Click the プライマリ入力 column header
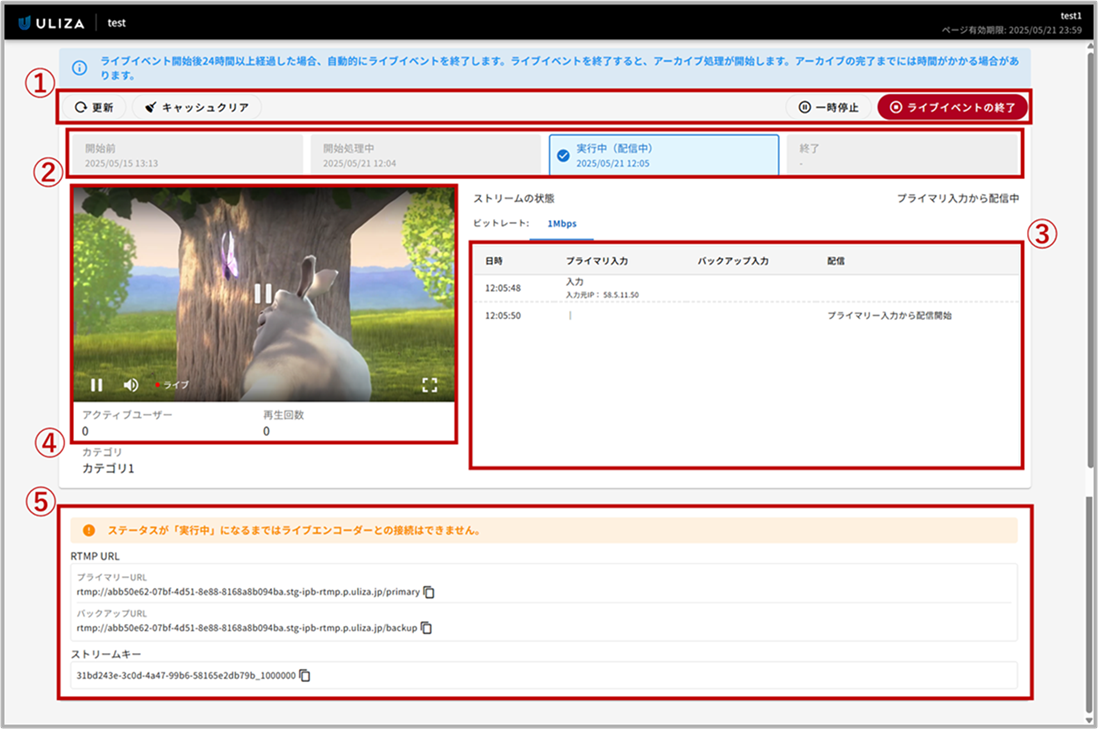The width and height of the screenshot is (1098, 729). point(597,261)
